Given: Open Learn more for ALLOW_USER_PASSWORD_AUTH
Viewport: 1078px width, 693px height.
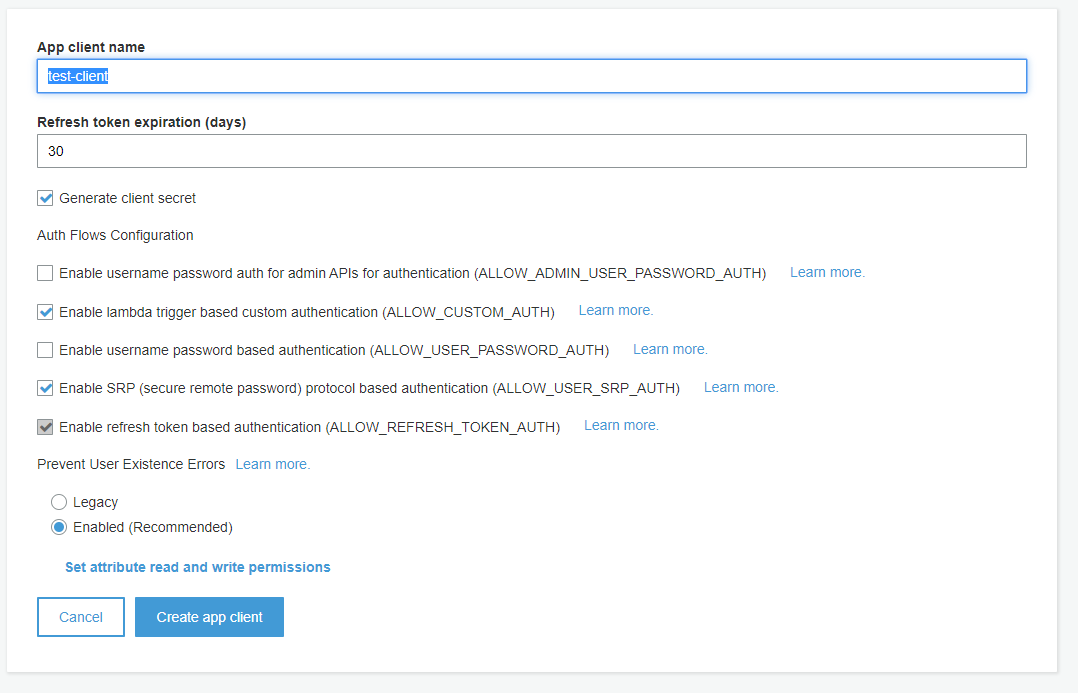Looking at the screenshot, I should coord(670,349).
